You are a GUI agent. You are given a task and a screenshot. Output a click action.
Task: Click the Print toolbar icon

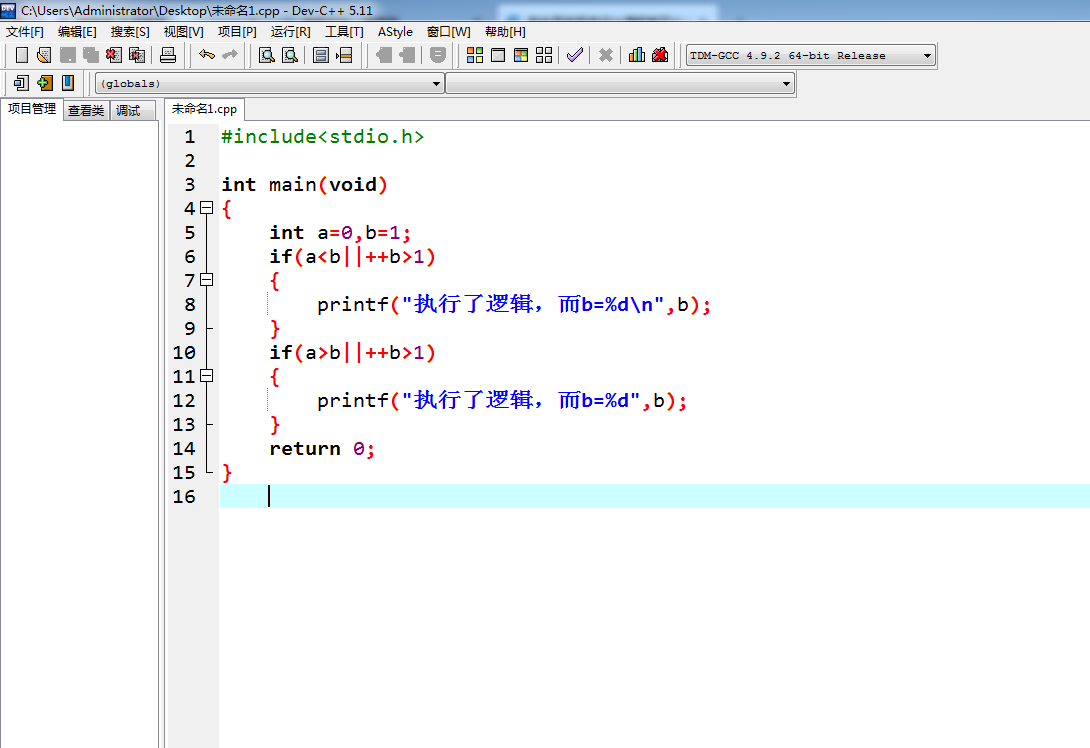click(x=168, y=55)
